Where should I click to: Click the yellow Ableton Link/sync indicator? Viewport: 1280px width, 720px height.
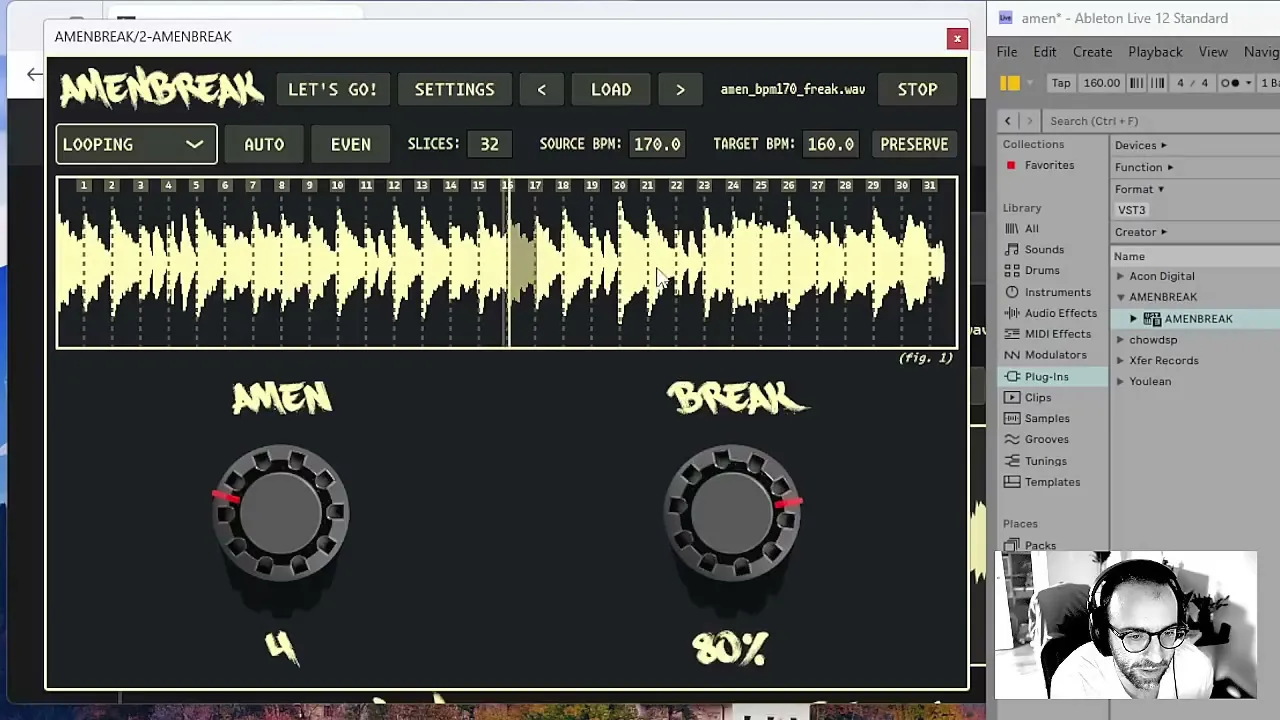click(1010, 83)
